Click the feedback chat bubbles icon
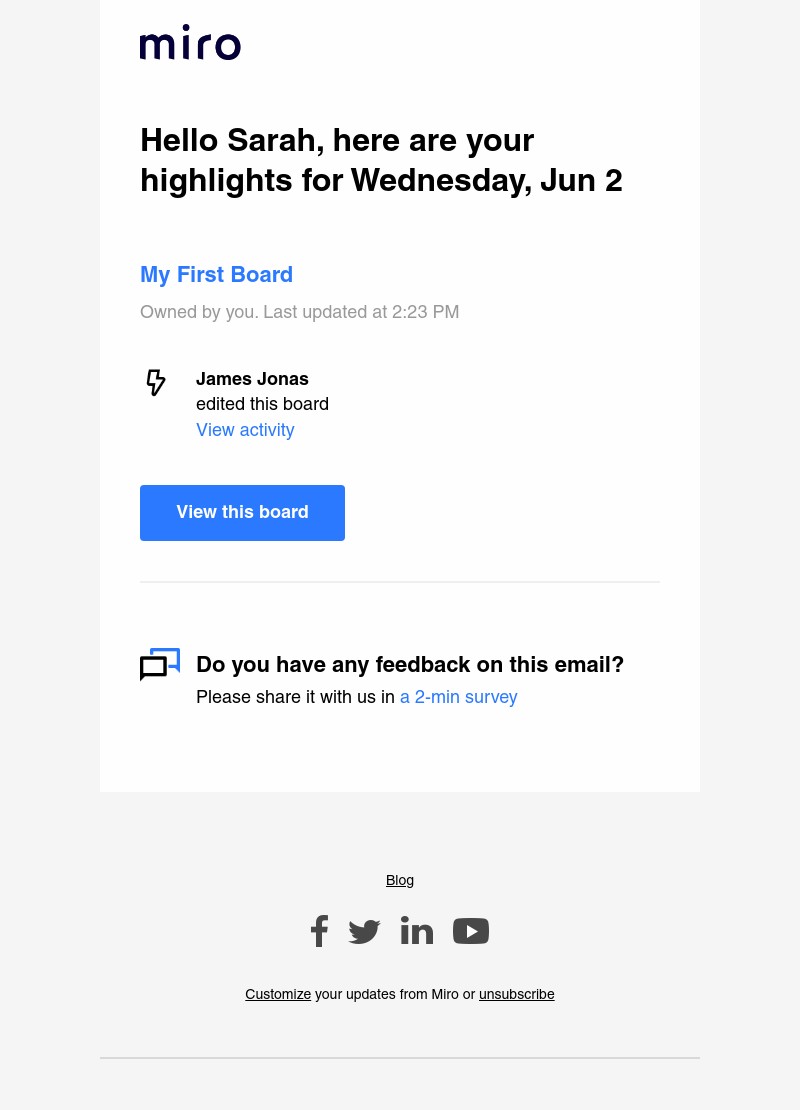The image size is (800, 1110). point(160,664)
